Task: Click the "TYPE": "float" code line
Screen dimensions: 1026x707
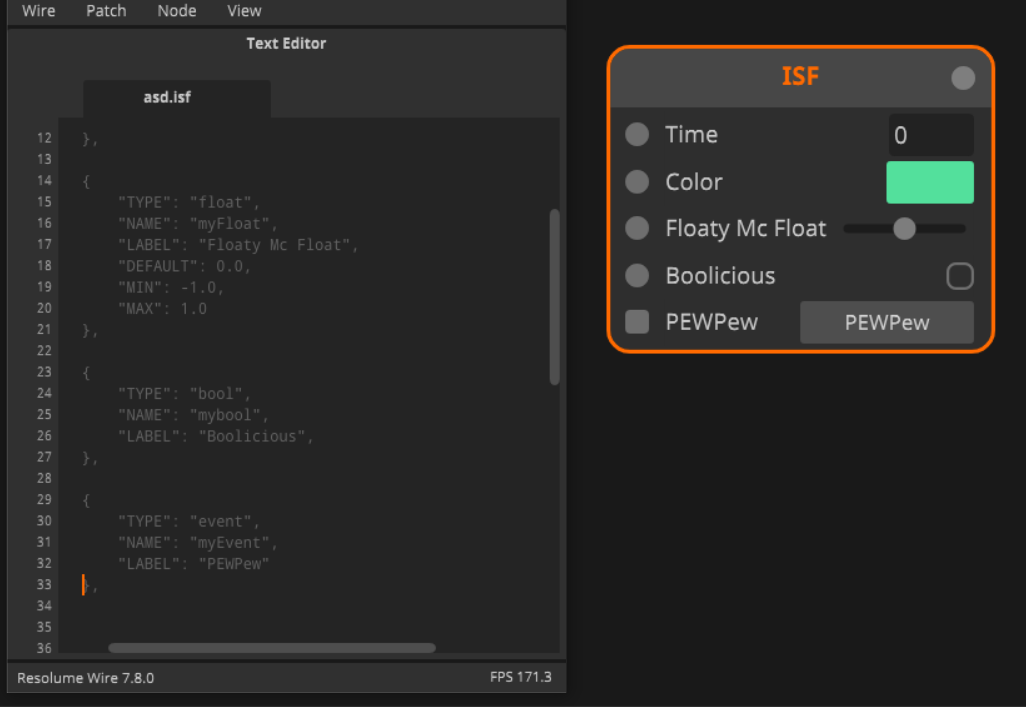Action: [x=188, y=202]
